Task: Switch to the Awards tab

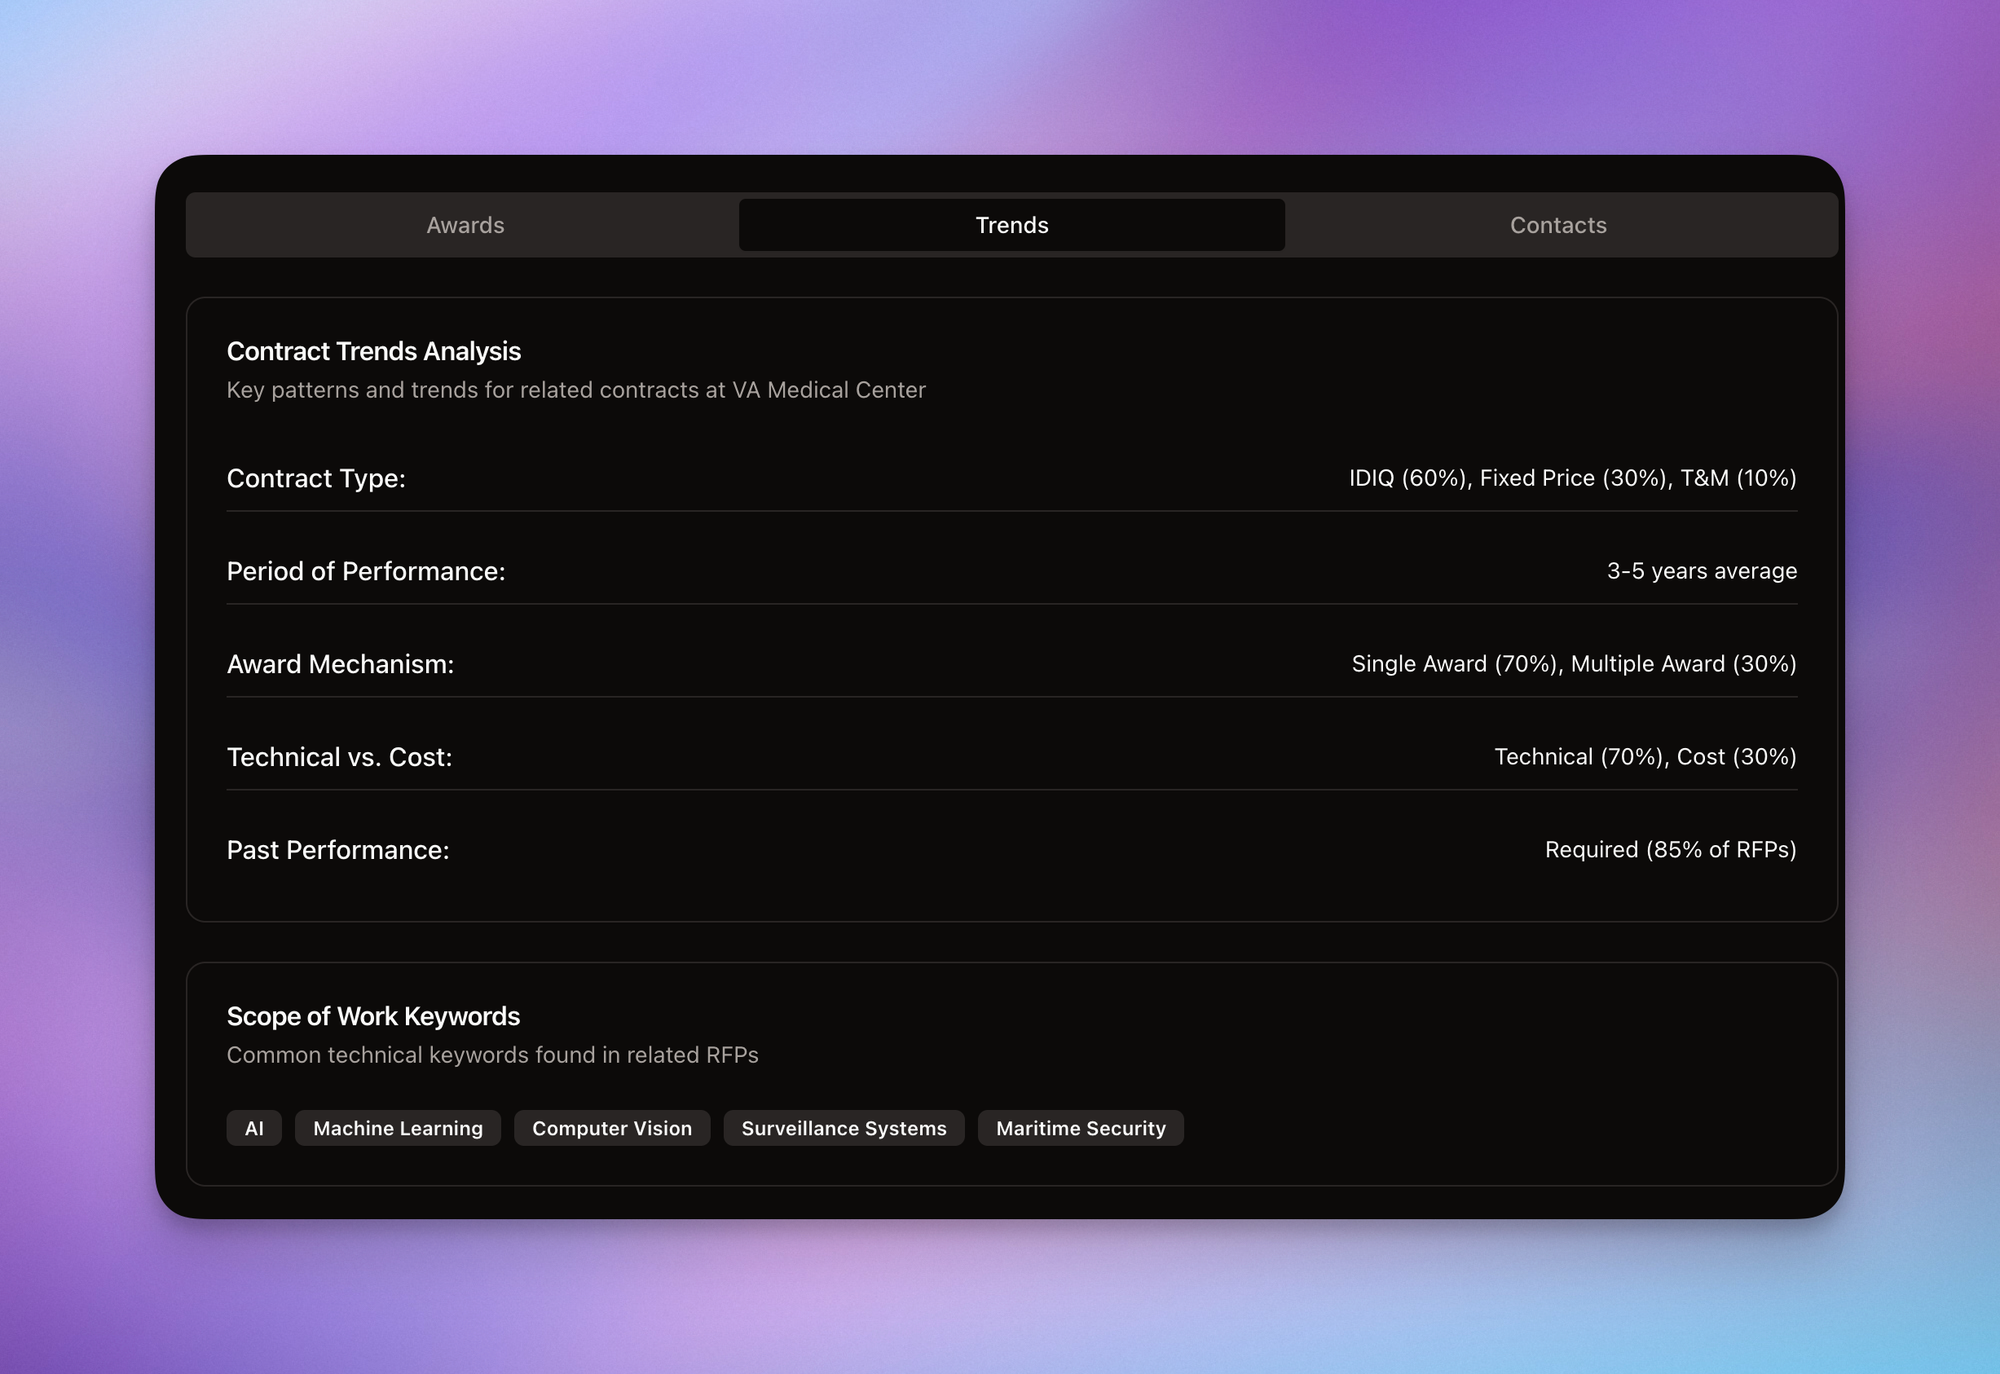Action: pyautogui.click(x=465, y=225)
